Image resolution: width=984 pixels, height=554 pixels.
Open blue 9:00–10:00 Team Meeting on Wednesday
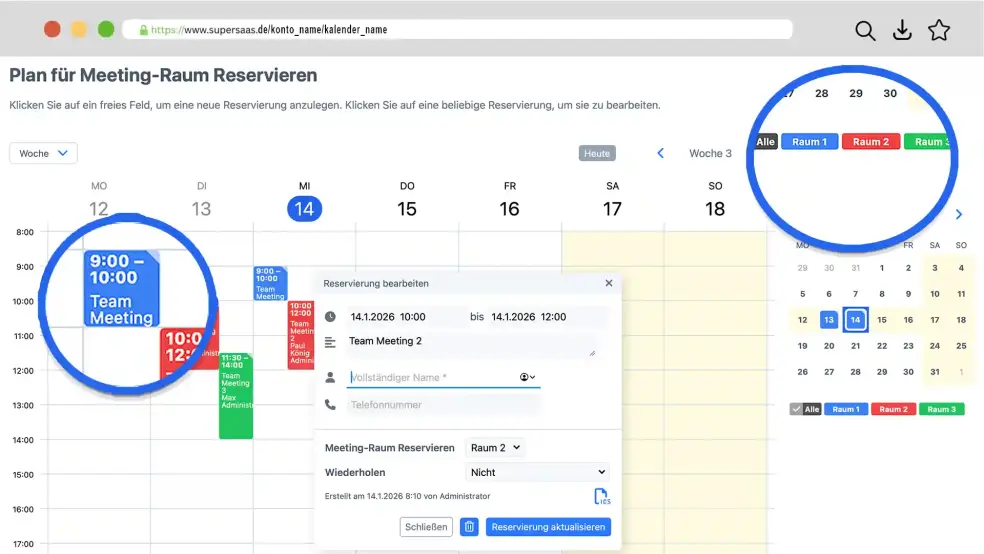coord(270,284)
